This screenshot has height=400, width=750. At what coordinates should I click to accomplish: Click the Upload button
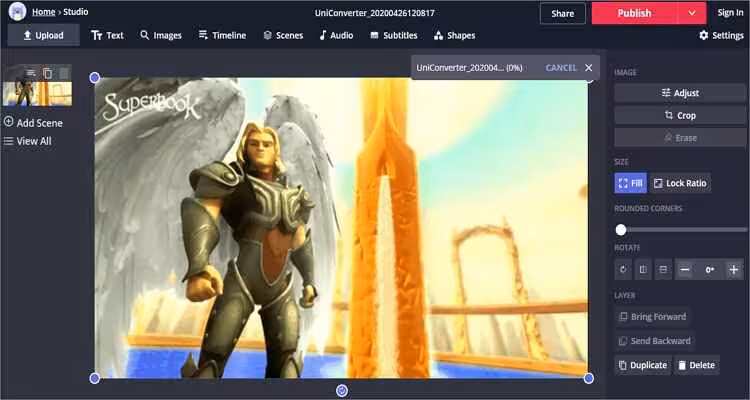(44, 35)
